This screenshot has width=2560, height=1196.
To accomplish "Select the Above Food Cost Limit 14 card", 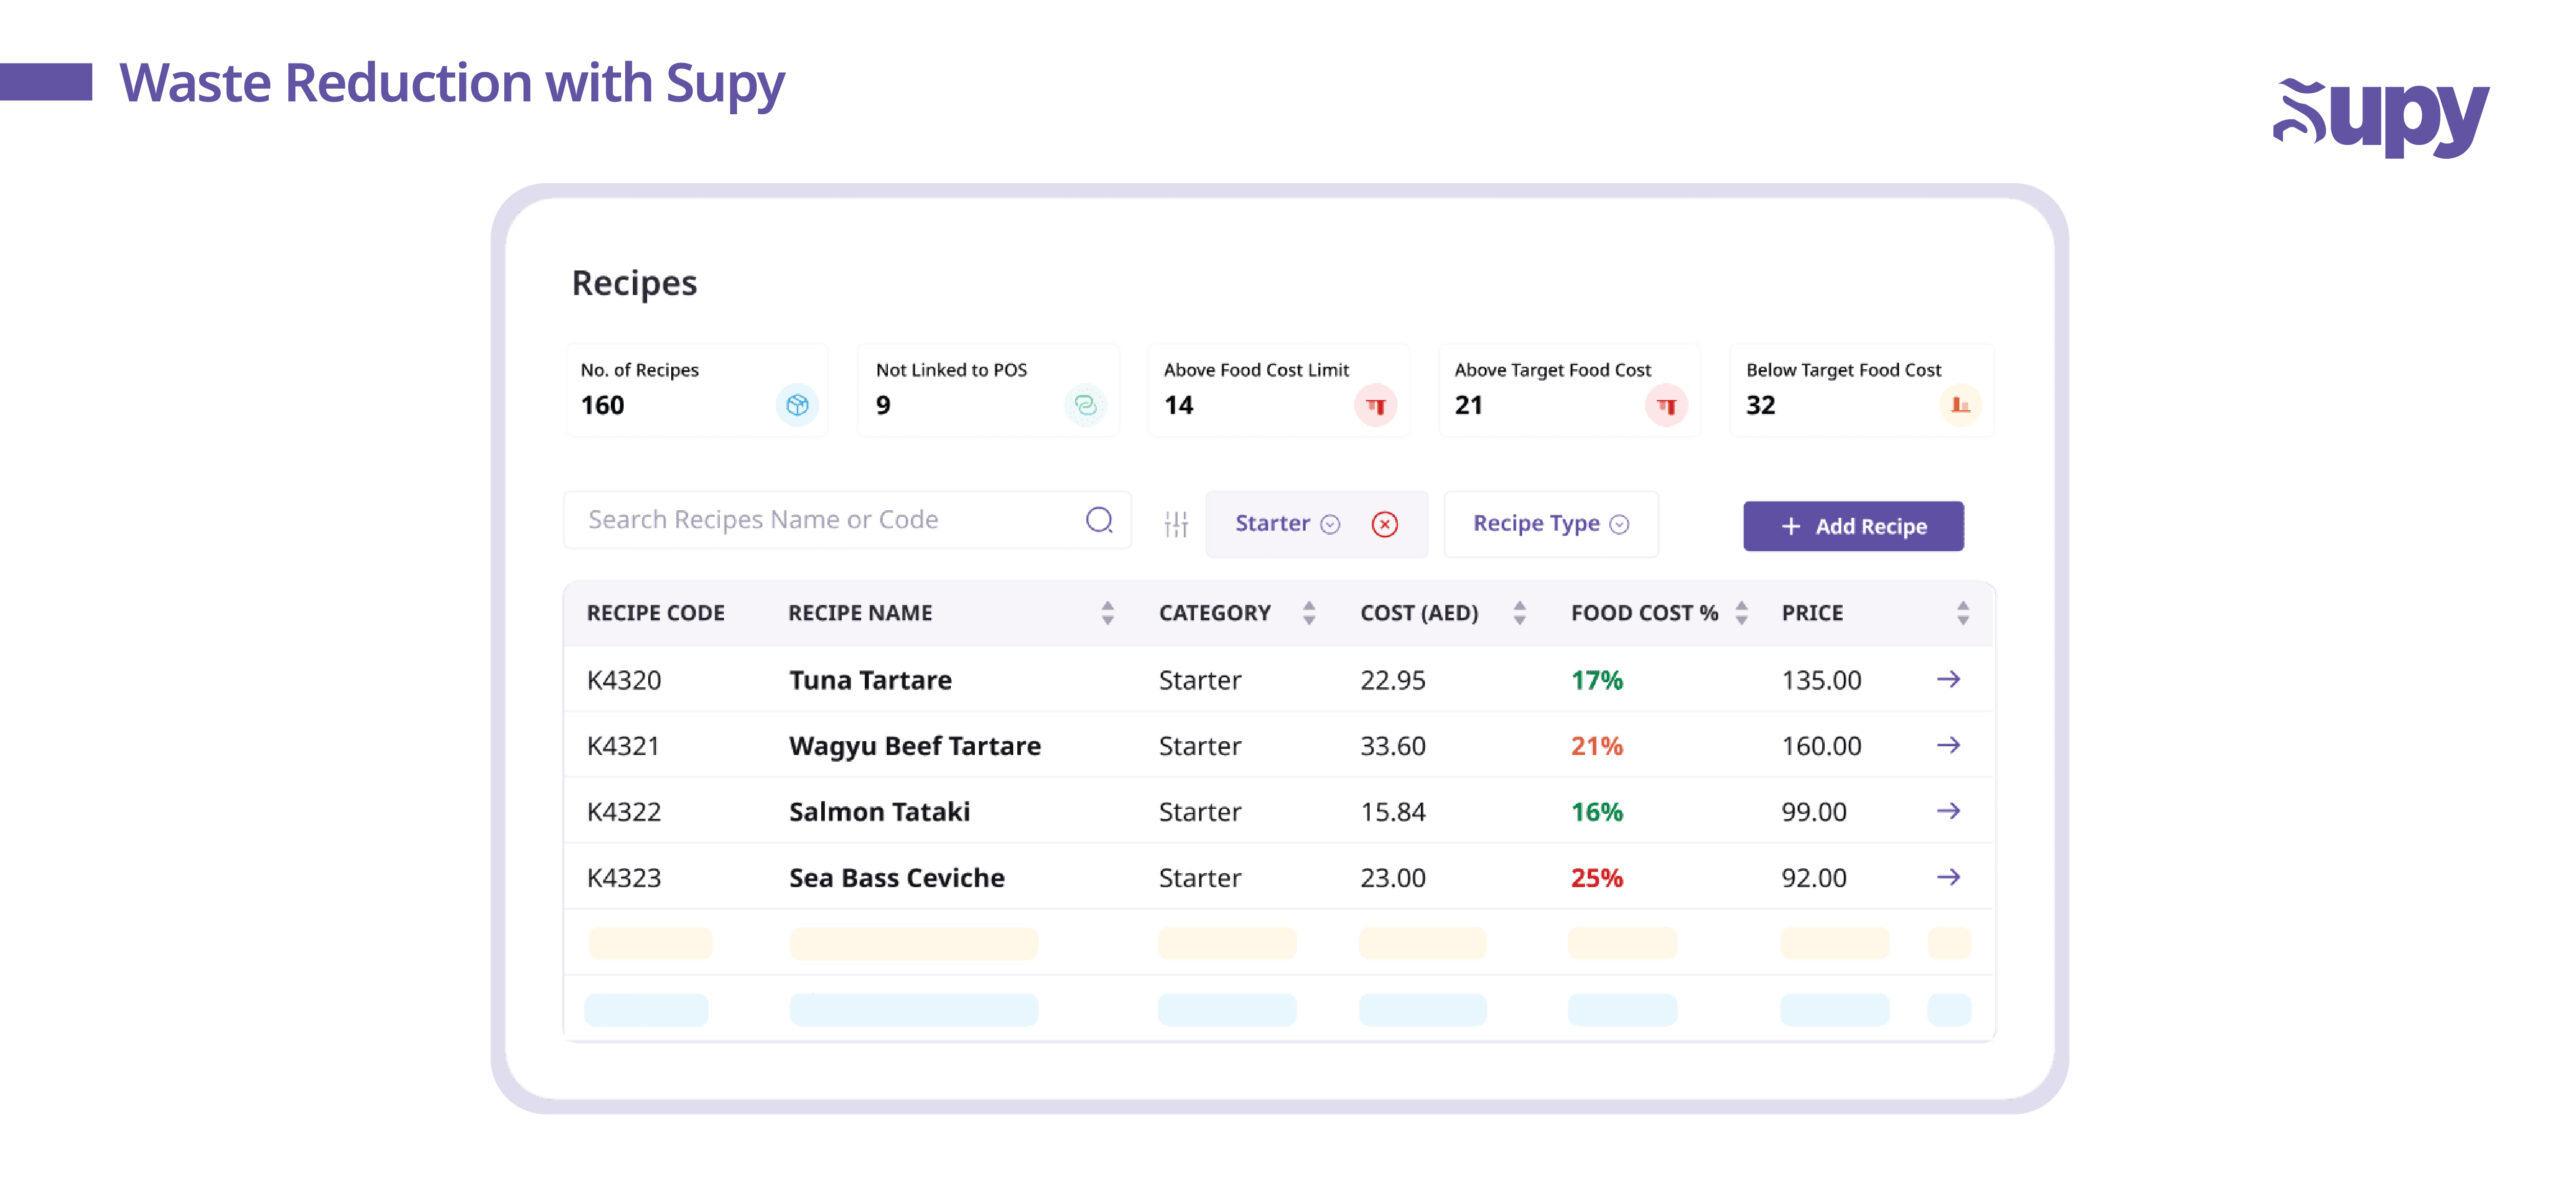I will click(x=1279, y=390).
